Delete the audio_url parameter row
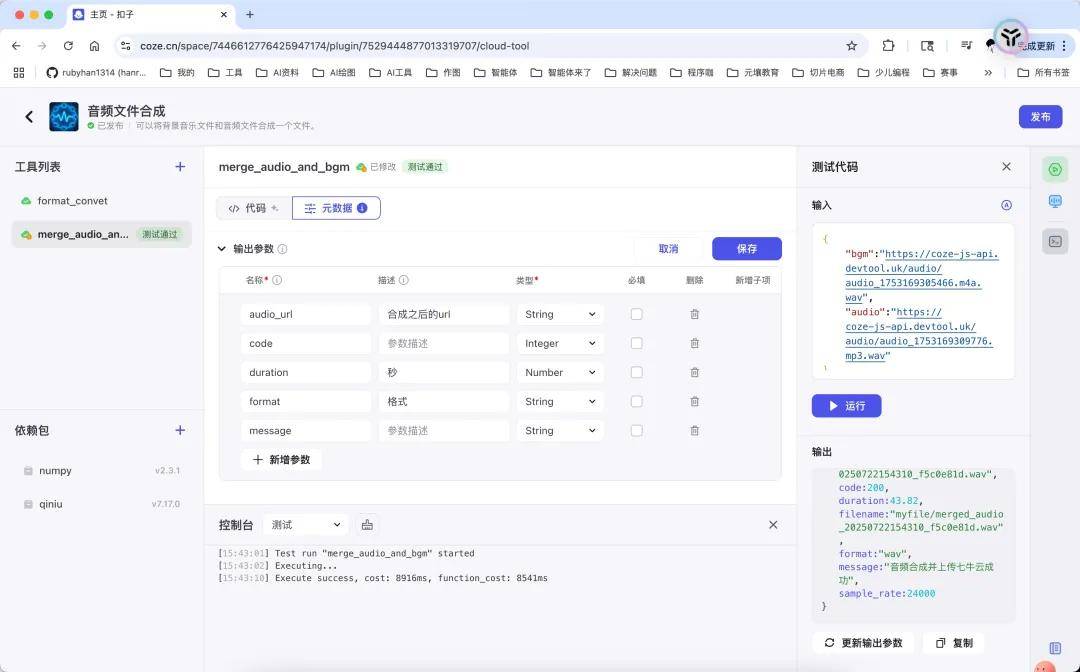1080x672 pixels. [x=694, y=314]
